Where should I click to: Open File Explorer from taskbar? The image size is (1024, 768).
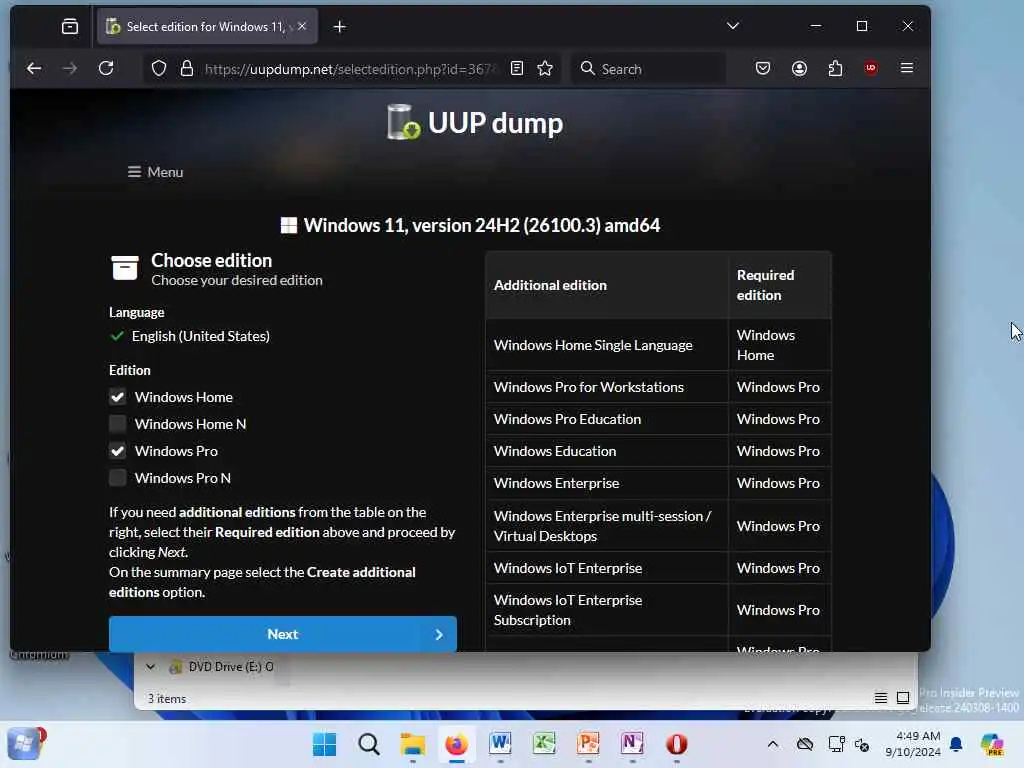pos(412,744)
